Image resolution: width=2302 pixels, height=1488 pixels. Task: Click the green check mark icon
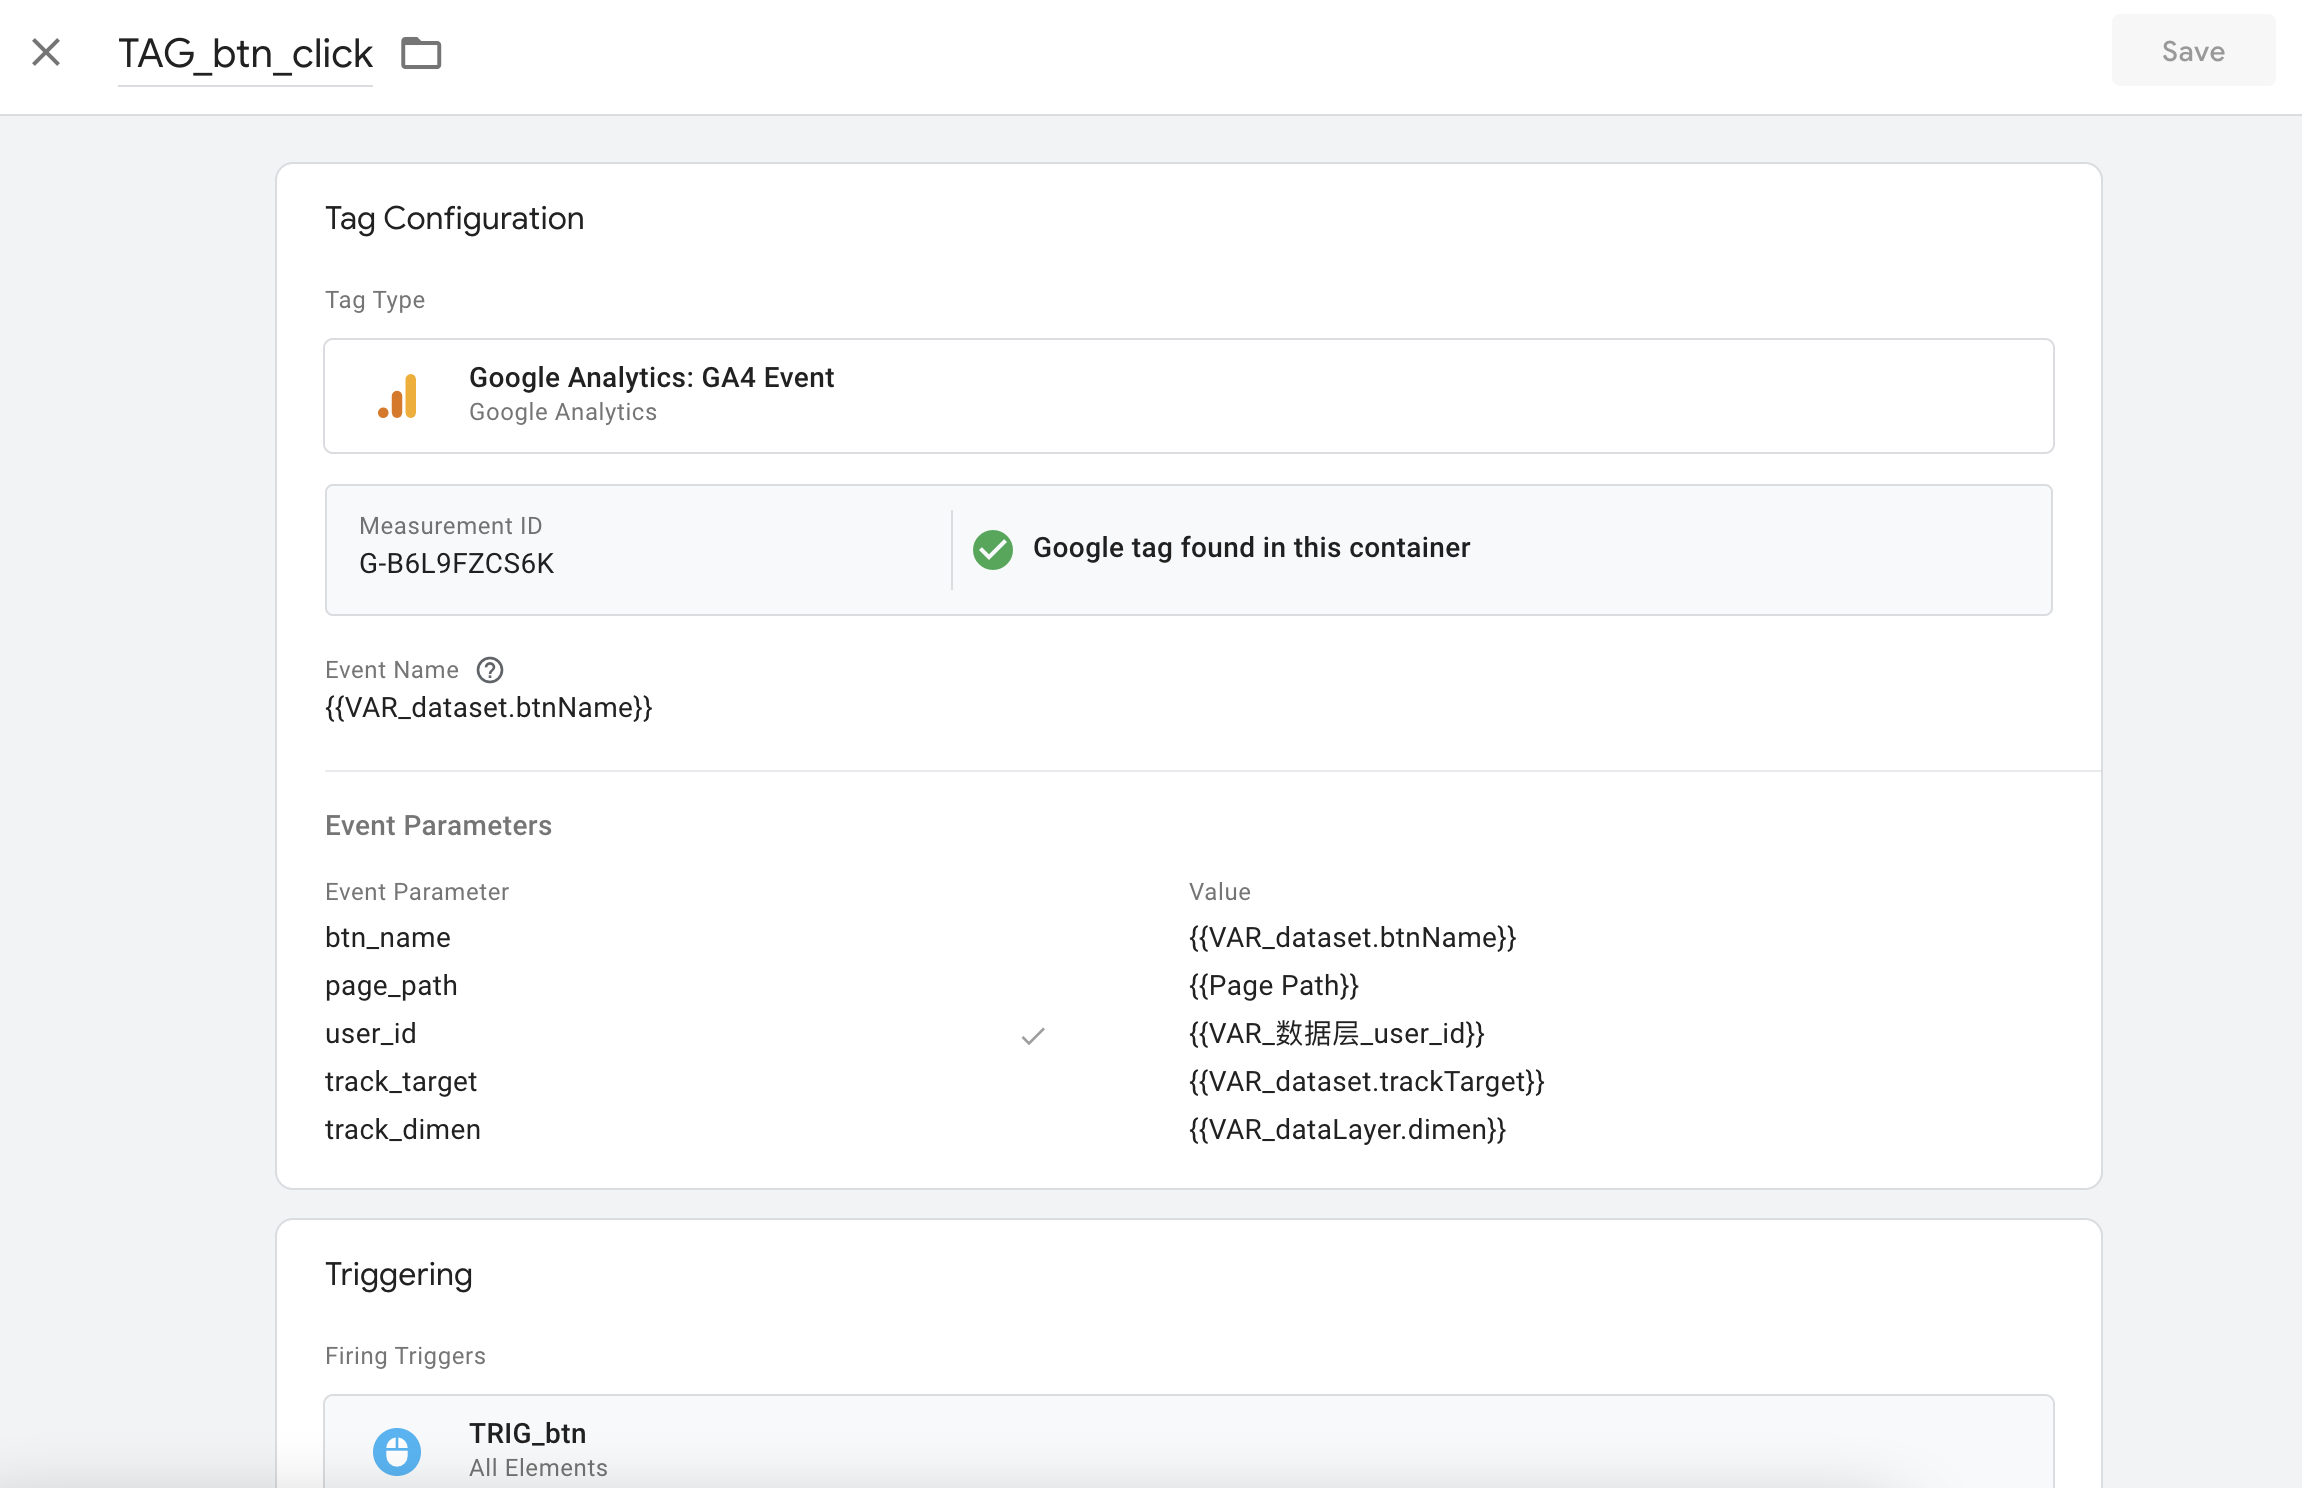(x=993, y=549)
